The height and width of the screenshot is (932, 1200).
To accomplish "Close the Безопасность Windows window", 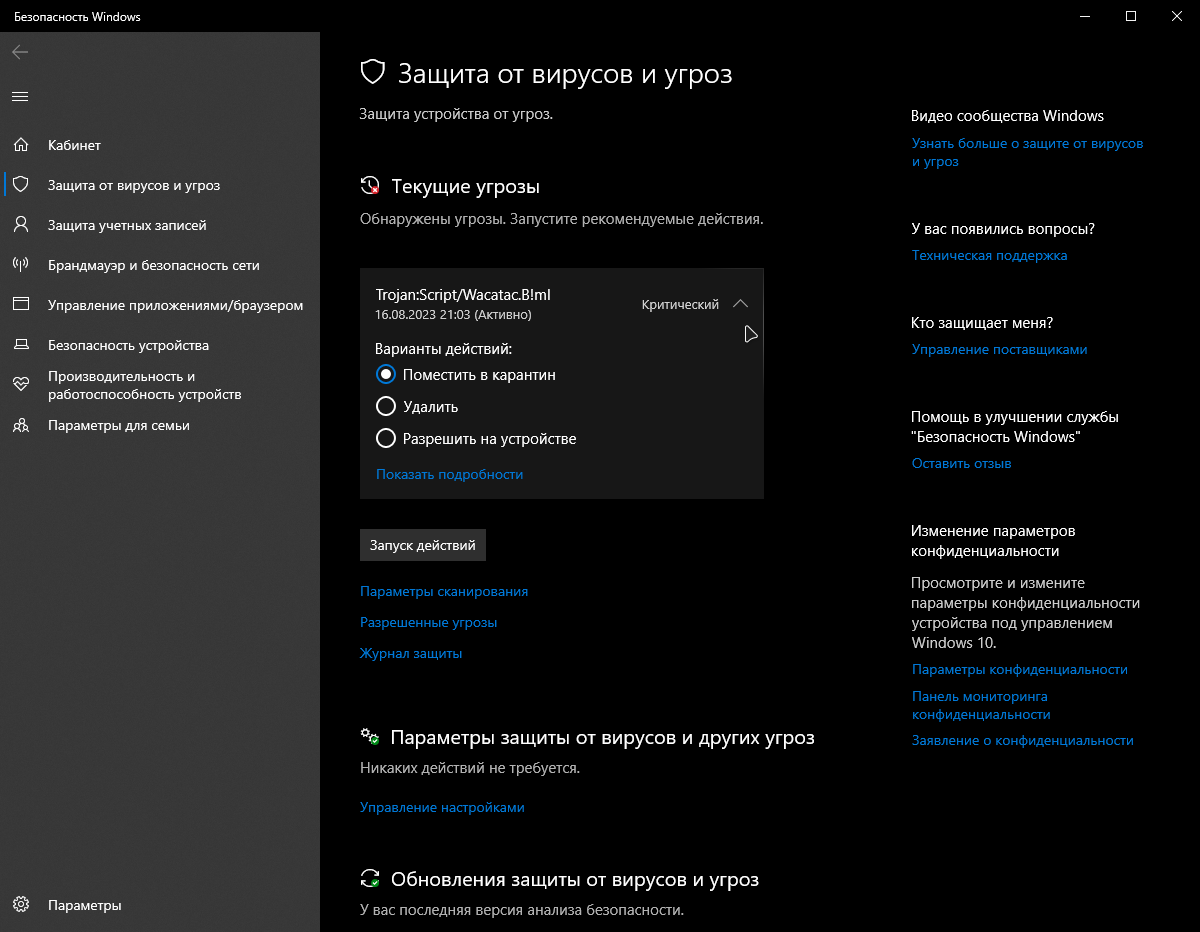I will (1176, 16).
